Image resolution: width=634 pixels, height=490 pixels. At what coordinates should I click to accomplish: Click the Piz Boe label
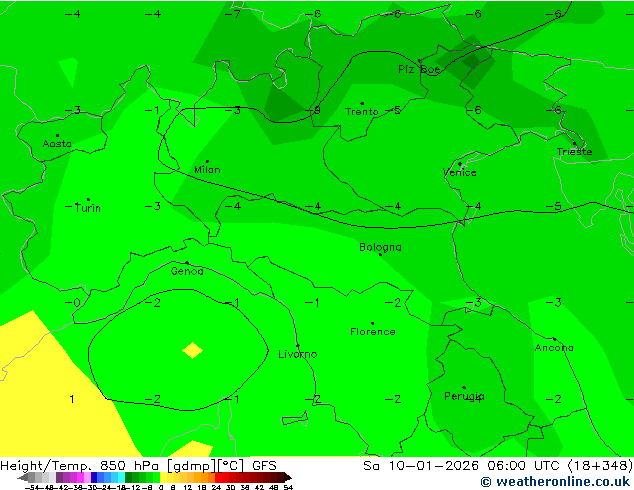click(x=419, y=70)
